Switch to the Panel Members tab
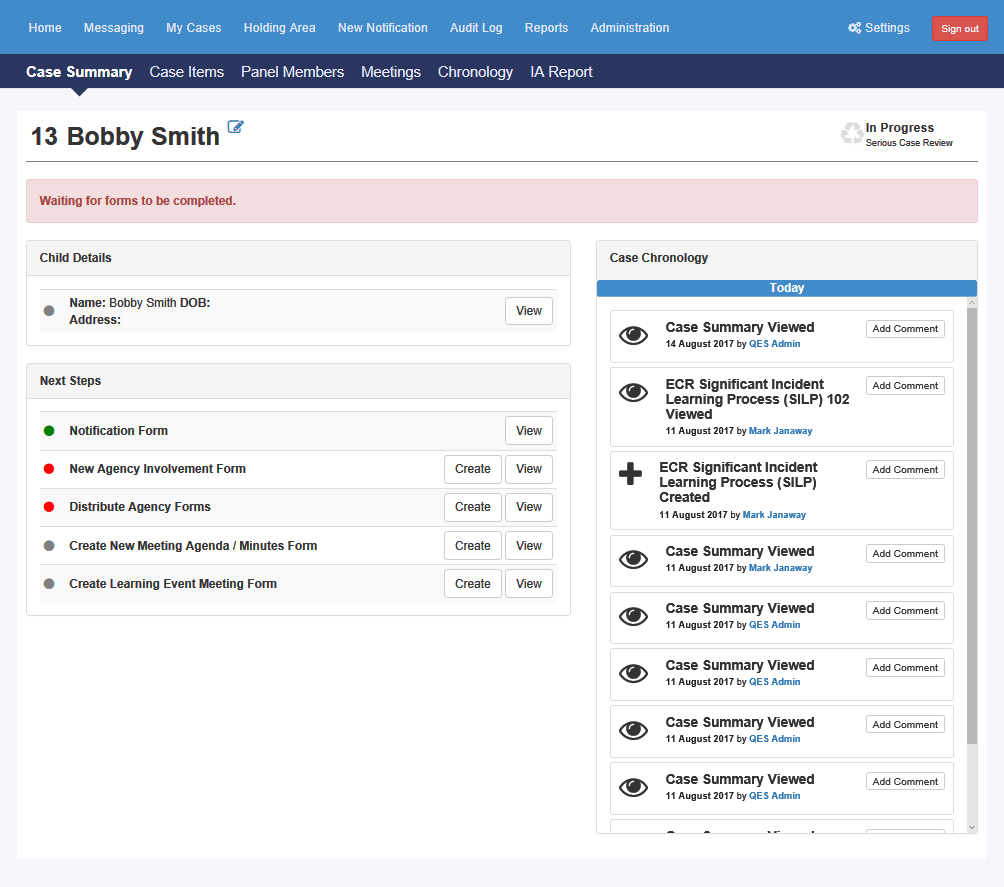 pos(292,72)
